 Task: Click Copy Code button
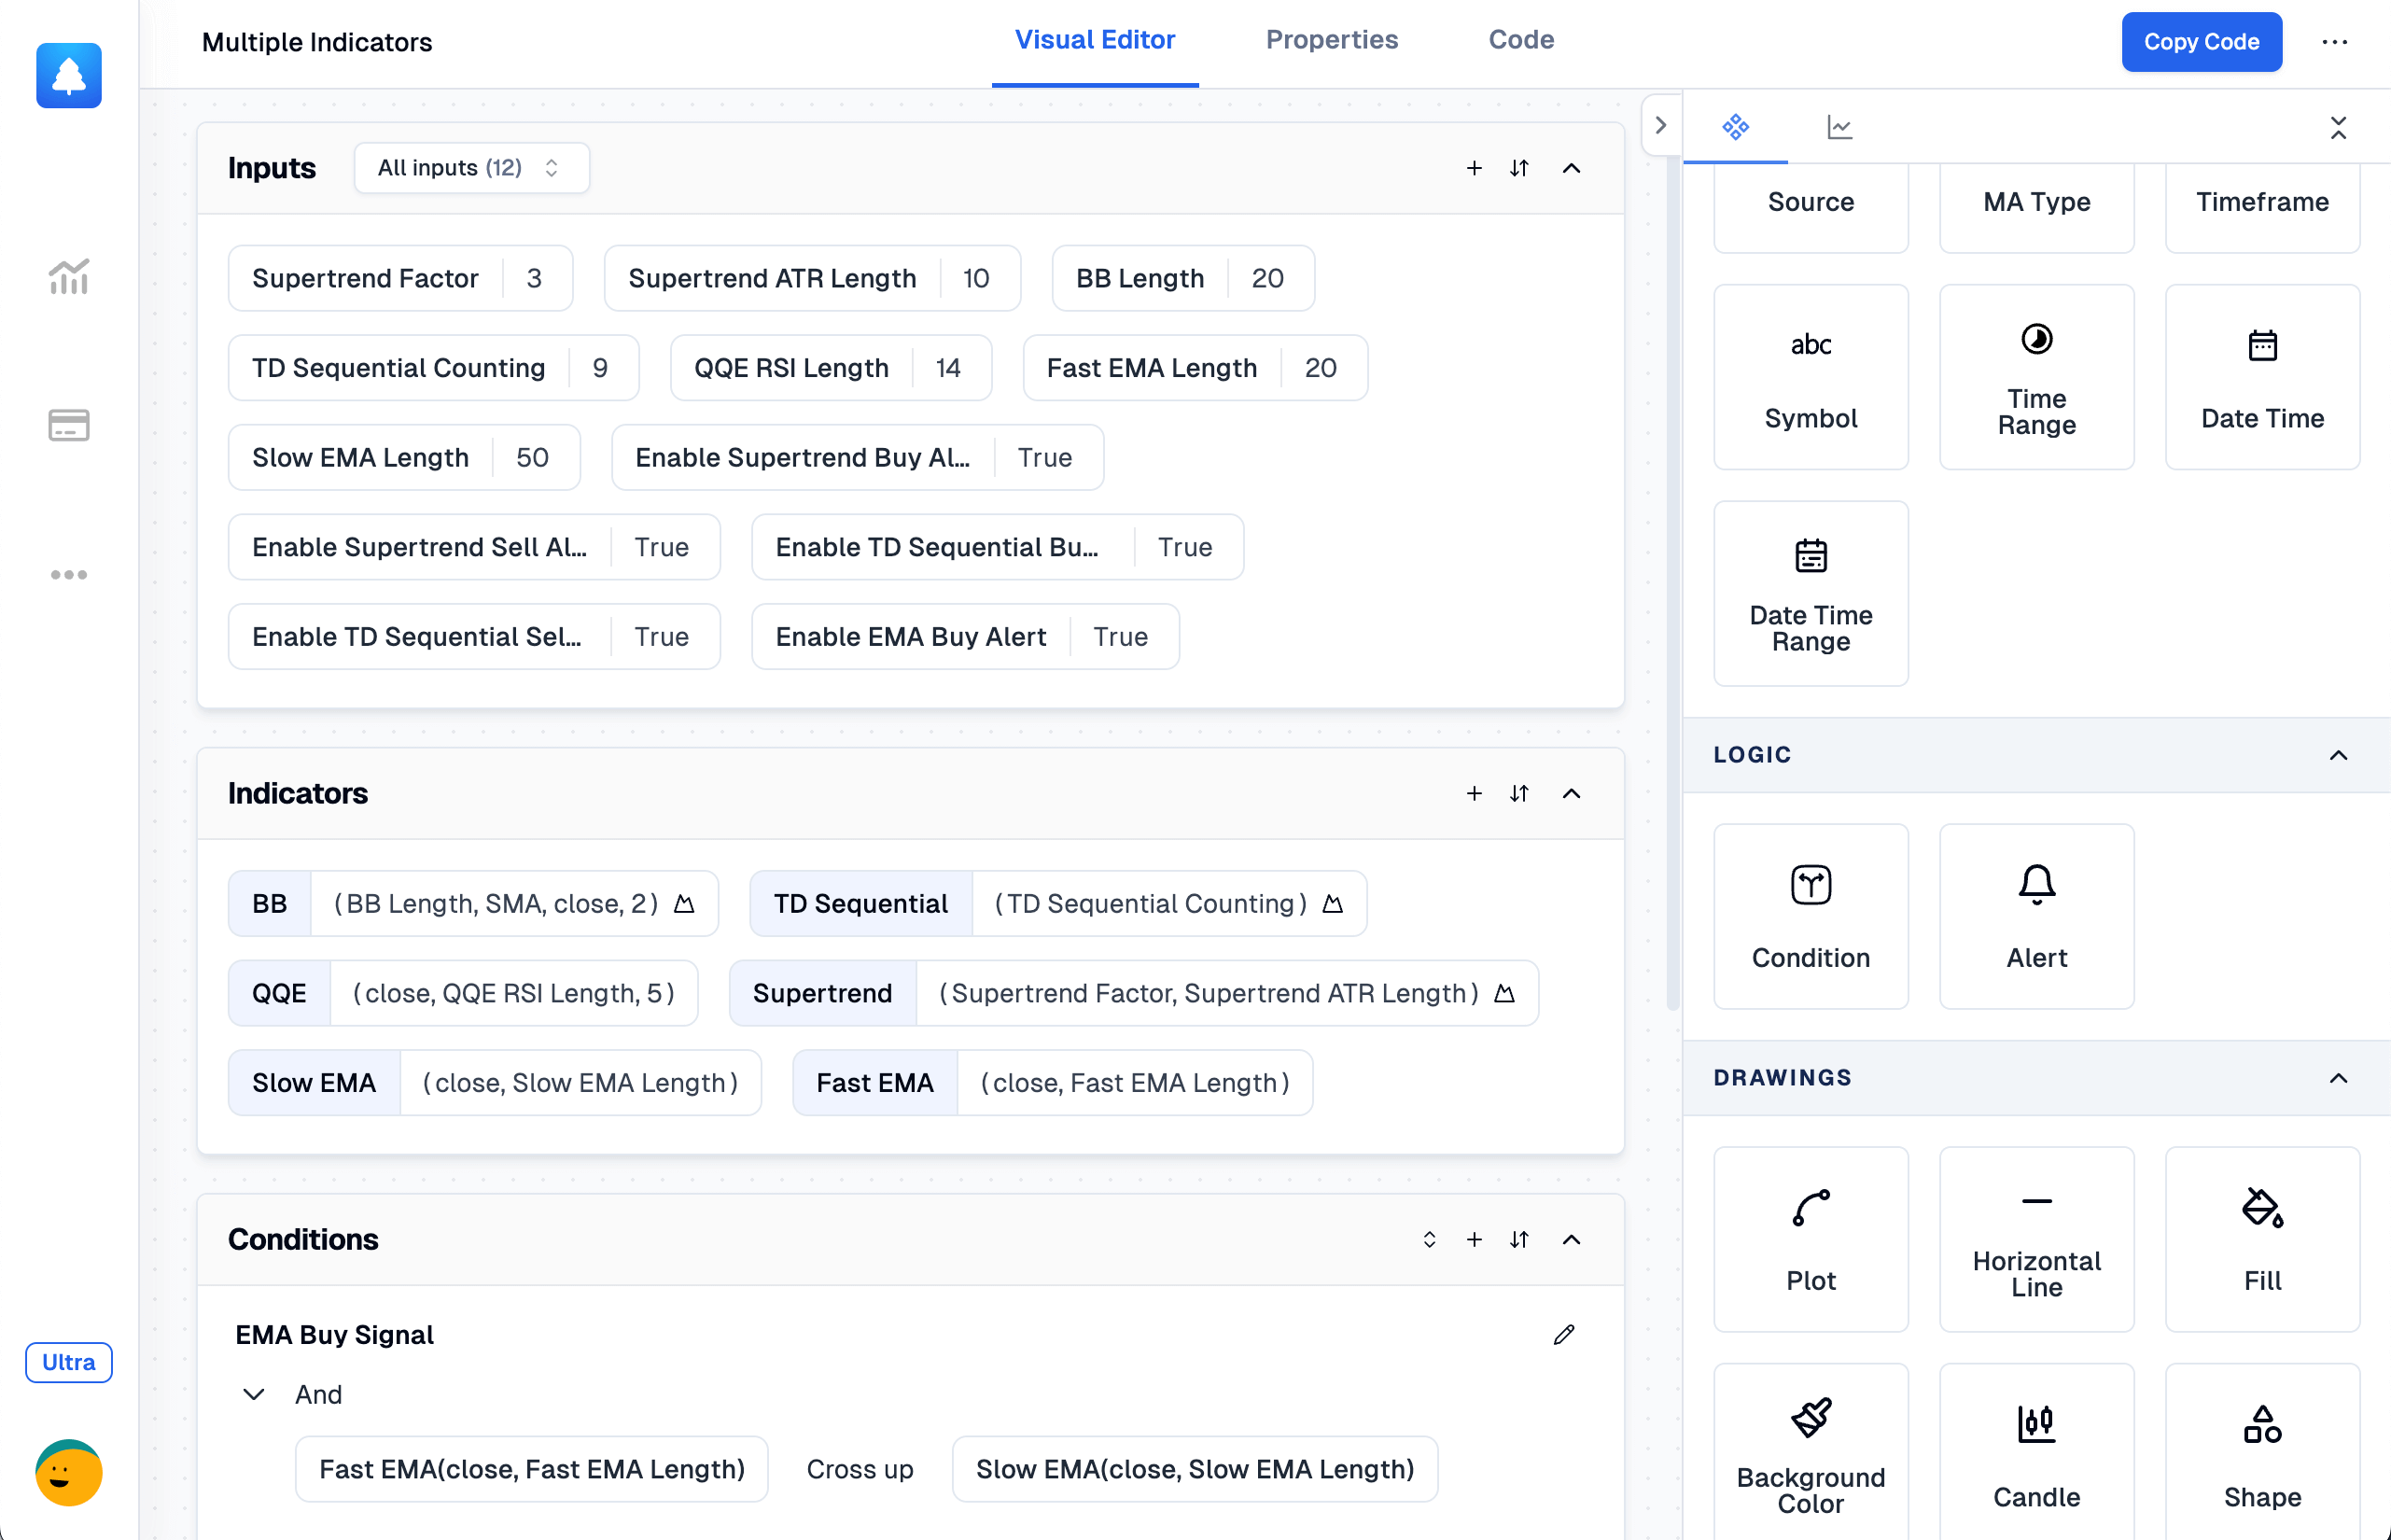(x=2201, y=42)
